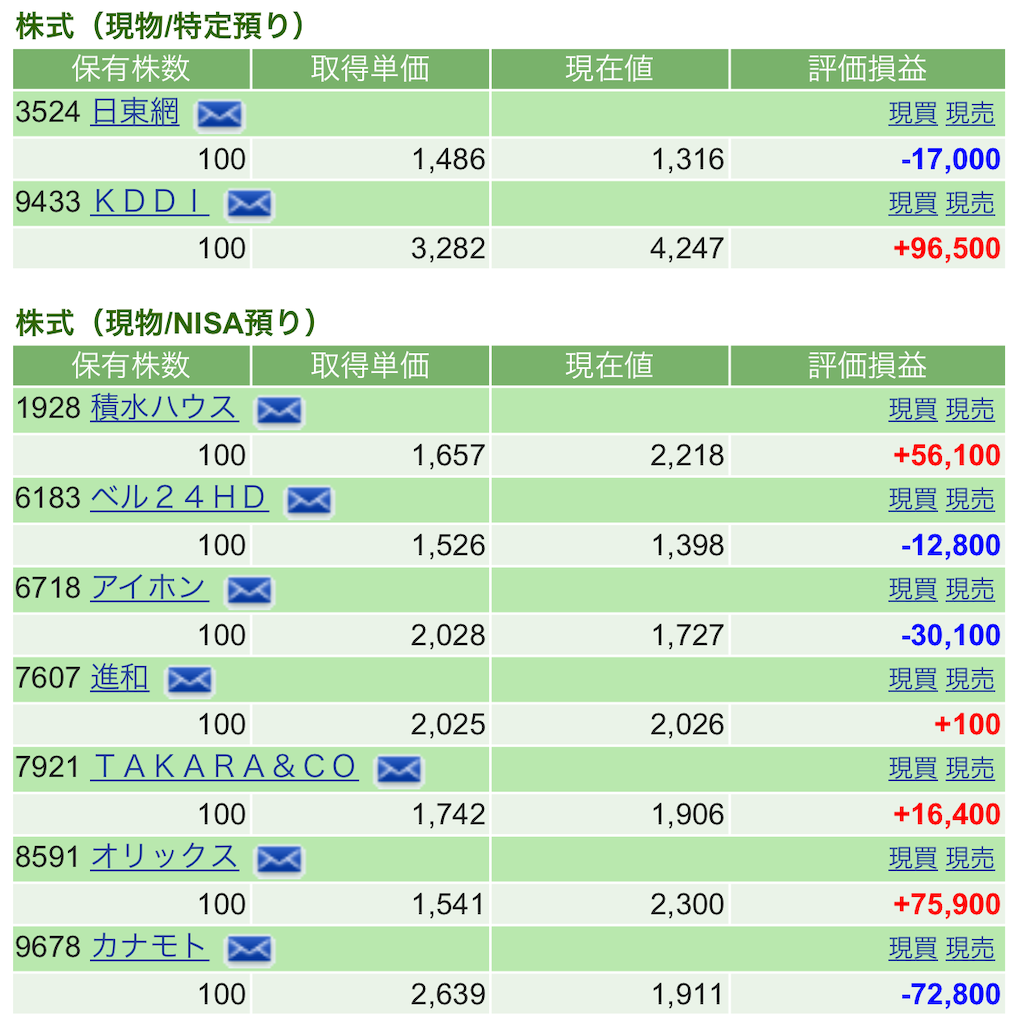
Task: Select the +16,400 gain value
Action: (x=946, y=814)
